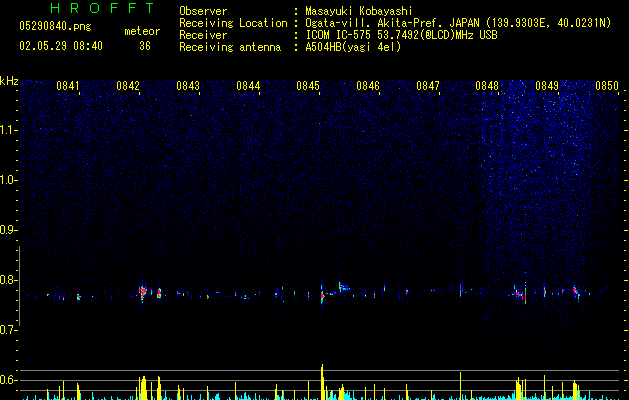
Task: Click the 0842 time marker
Action: coord(128,86)
